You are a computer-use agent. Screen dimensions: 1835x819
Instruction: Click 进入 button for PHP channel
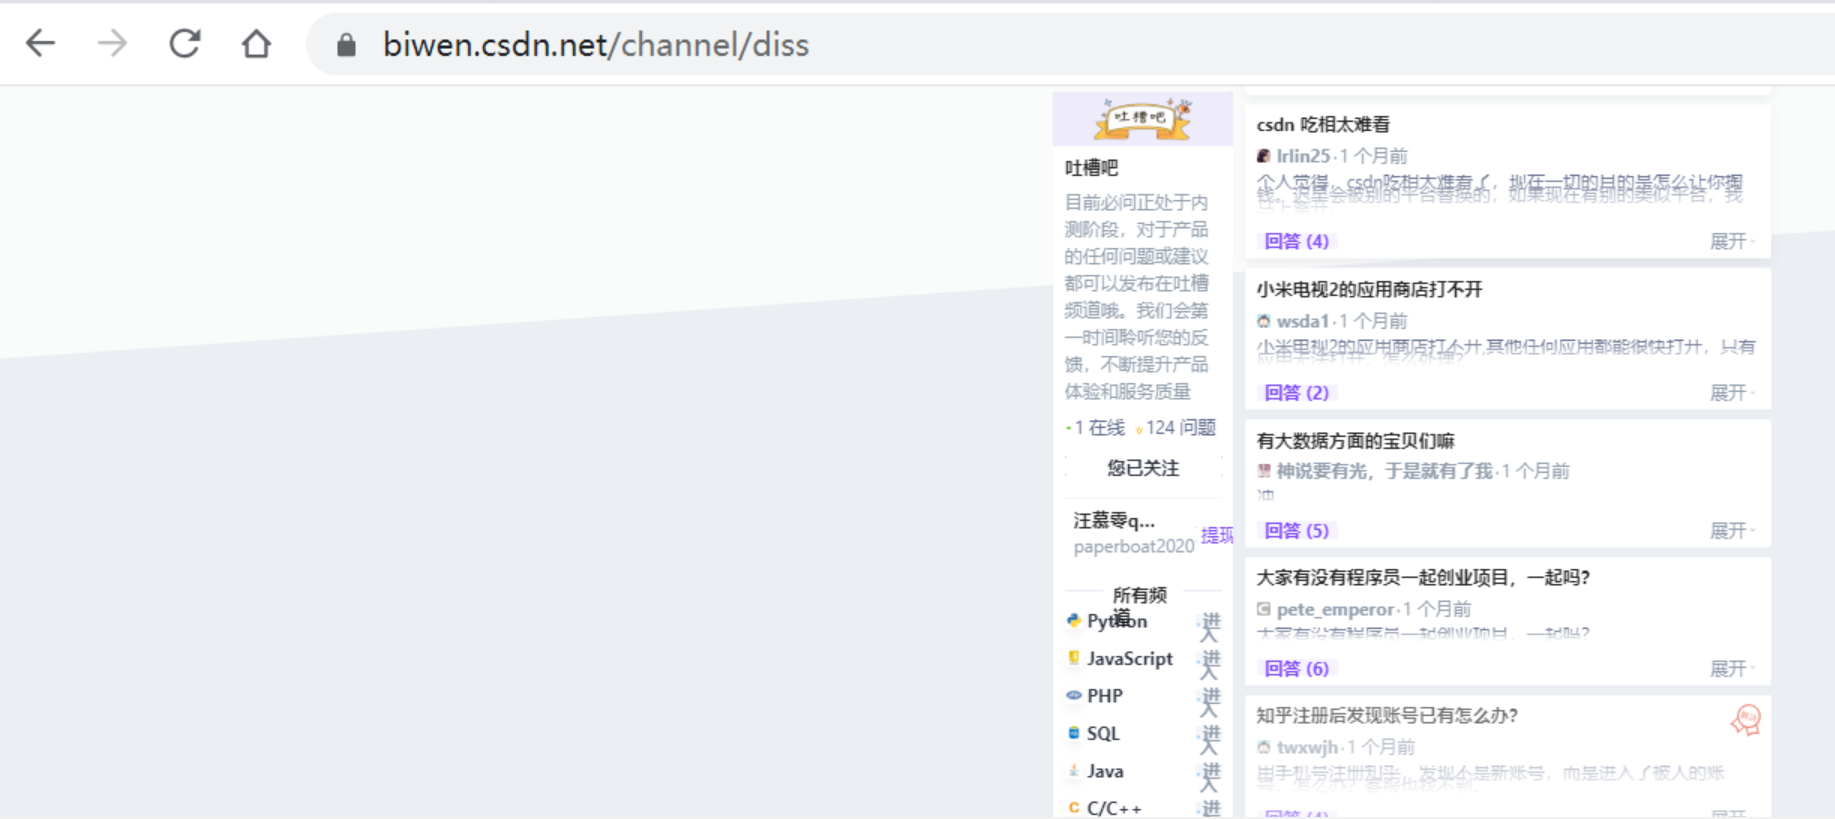[1210, 702]
